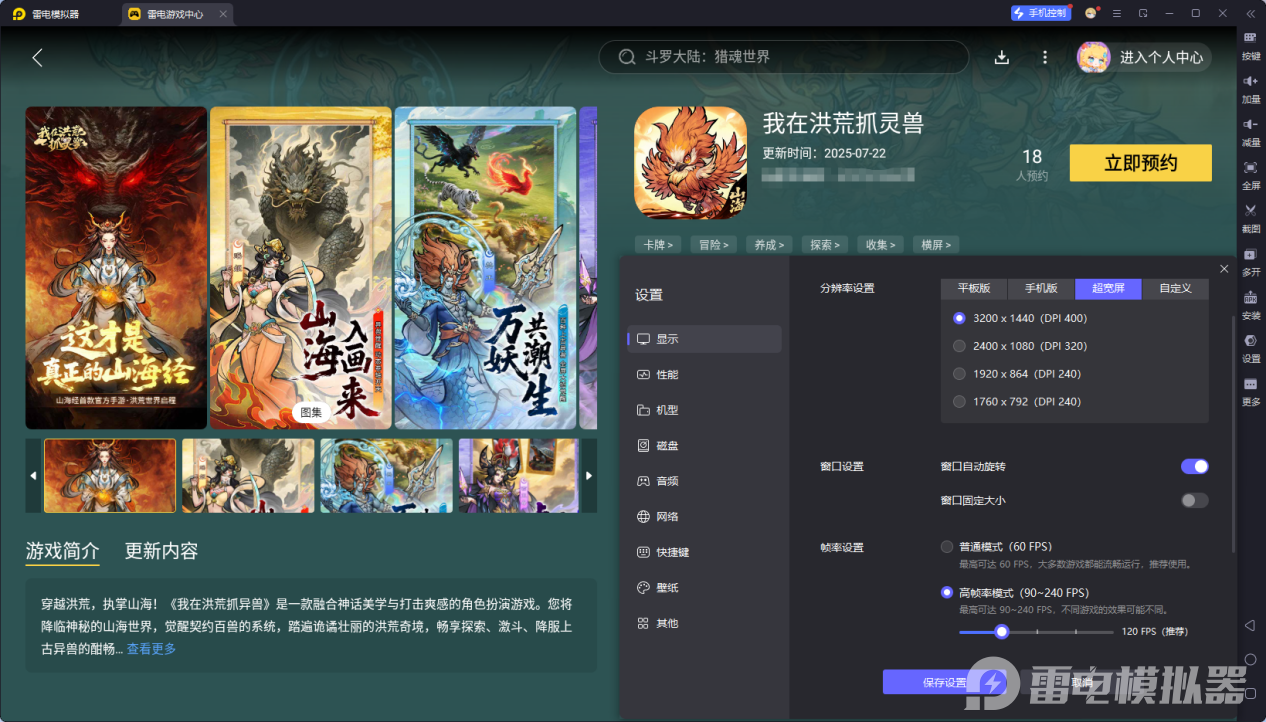Click the FPS slider handle
The width and height of the screenshot is (1266, 722).
(1001, 632)
